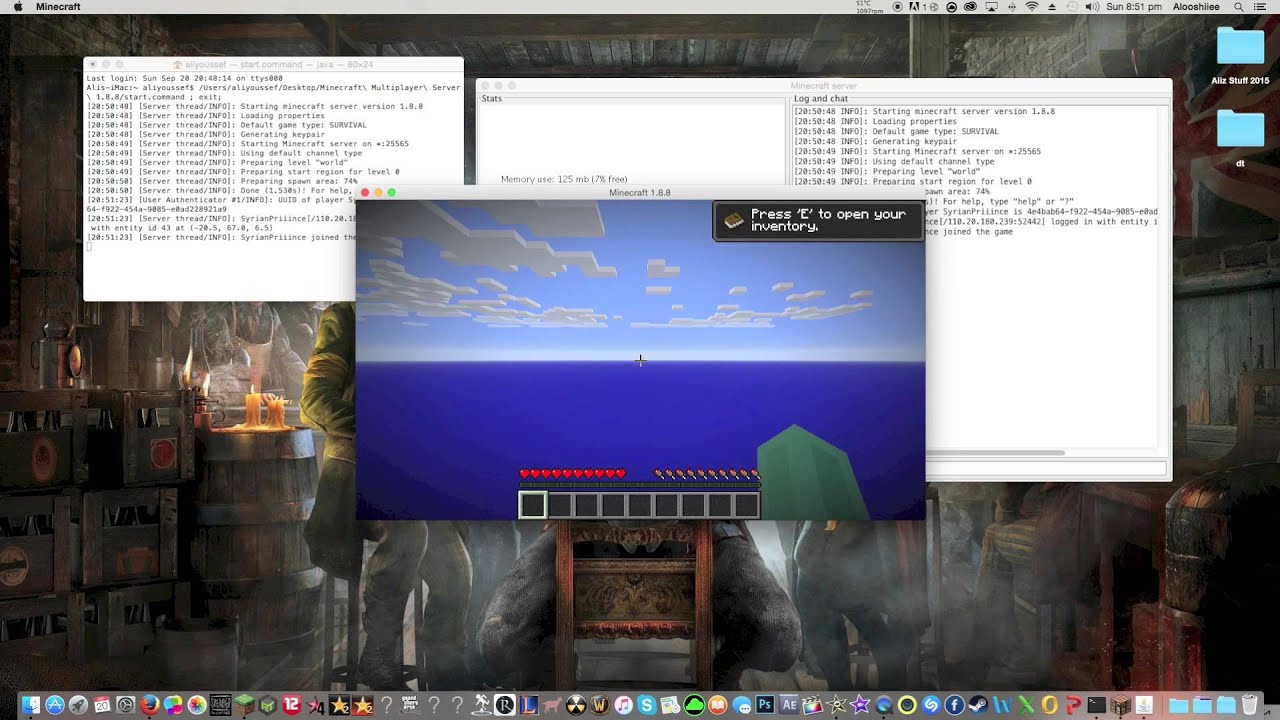Open Grand Theft Auto dock icon
This screenshot has height=720, width=1280.
click(410, 705)
